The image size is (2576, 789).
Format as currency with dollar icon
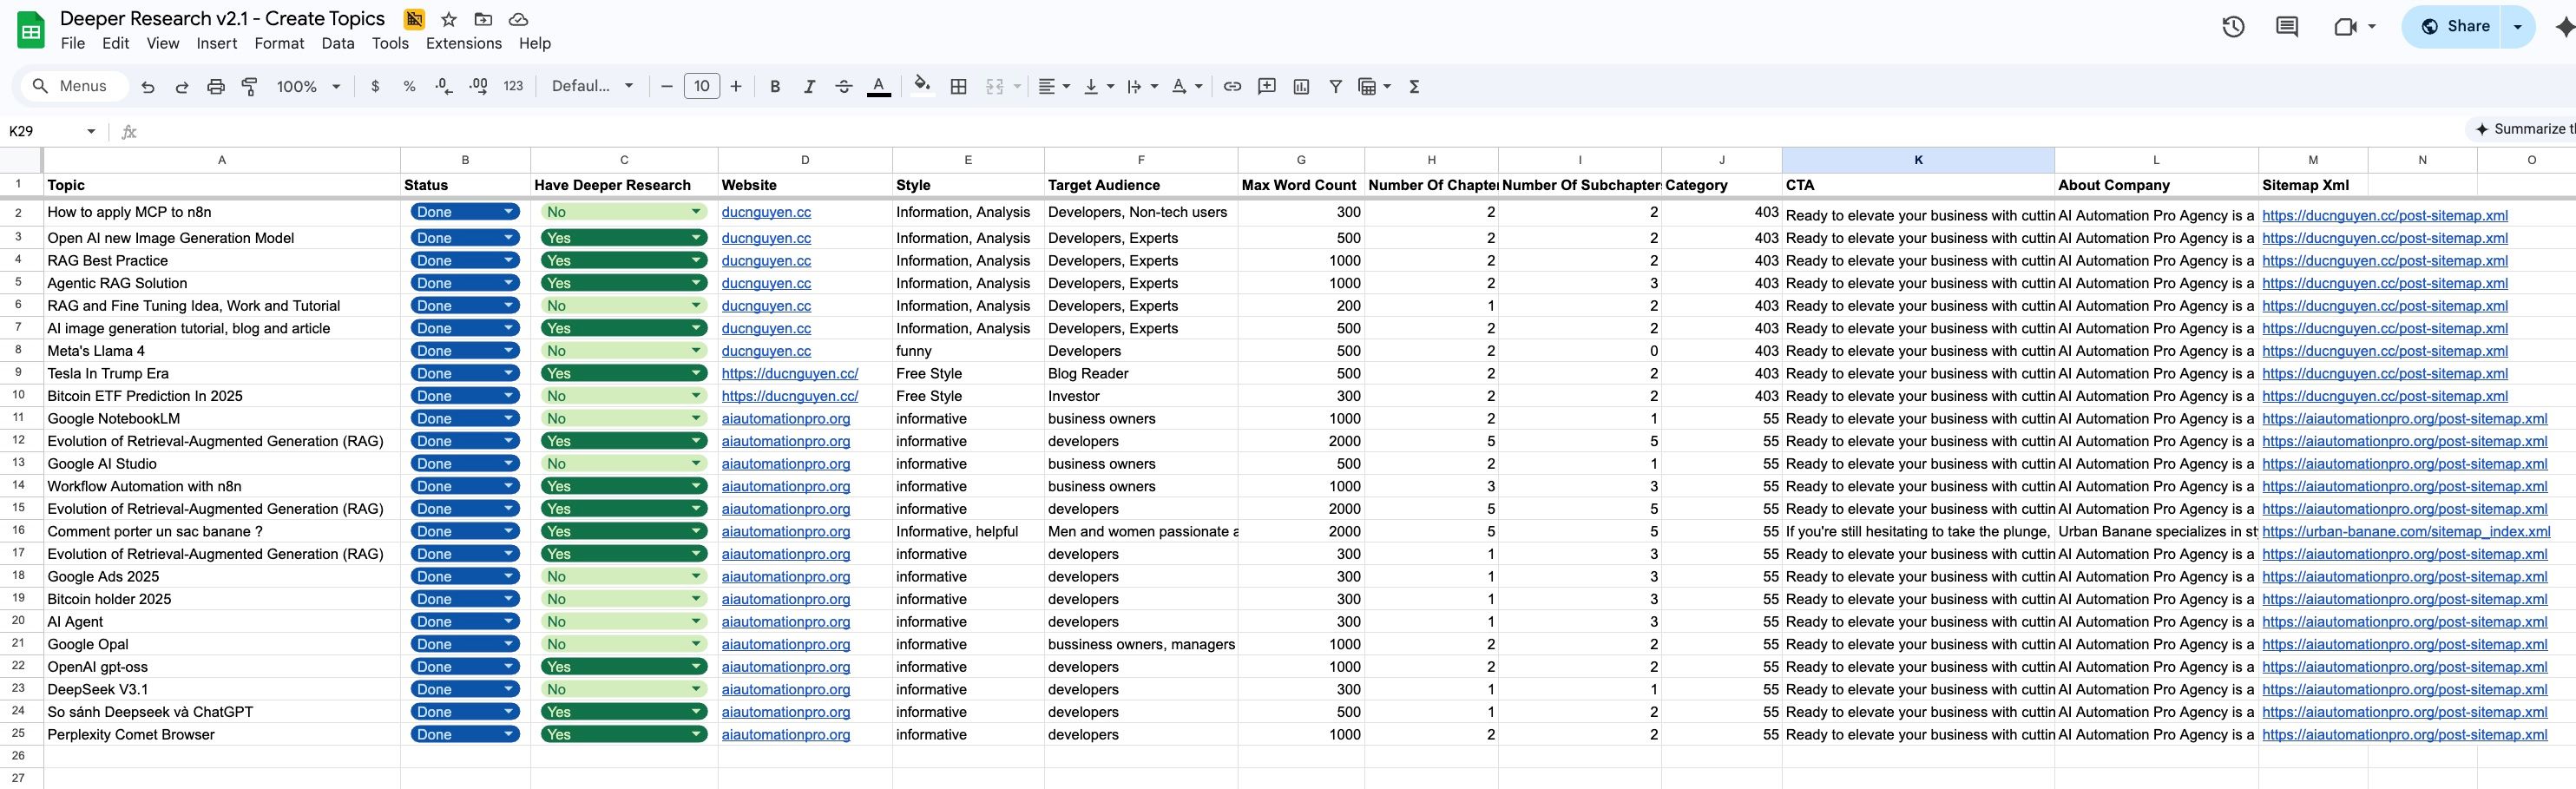pos(375,87)
